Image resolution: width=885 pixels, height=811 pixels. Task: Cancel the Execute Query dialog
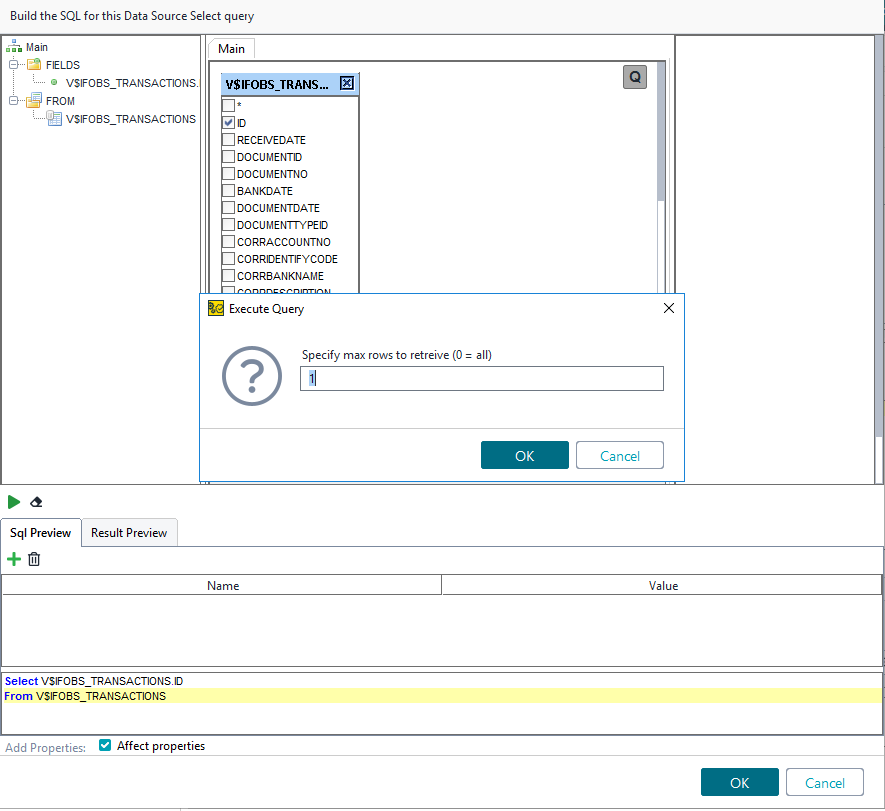point(620,456)
